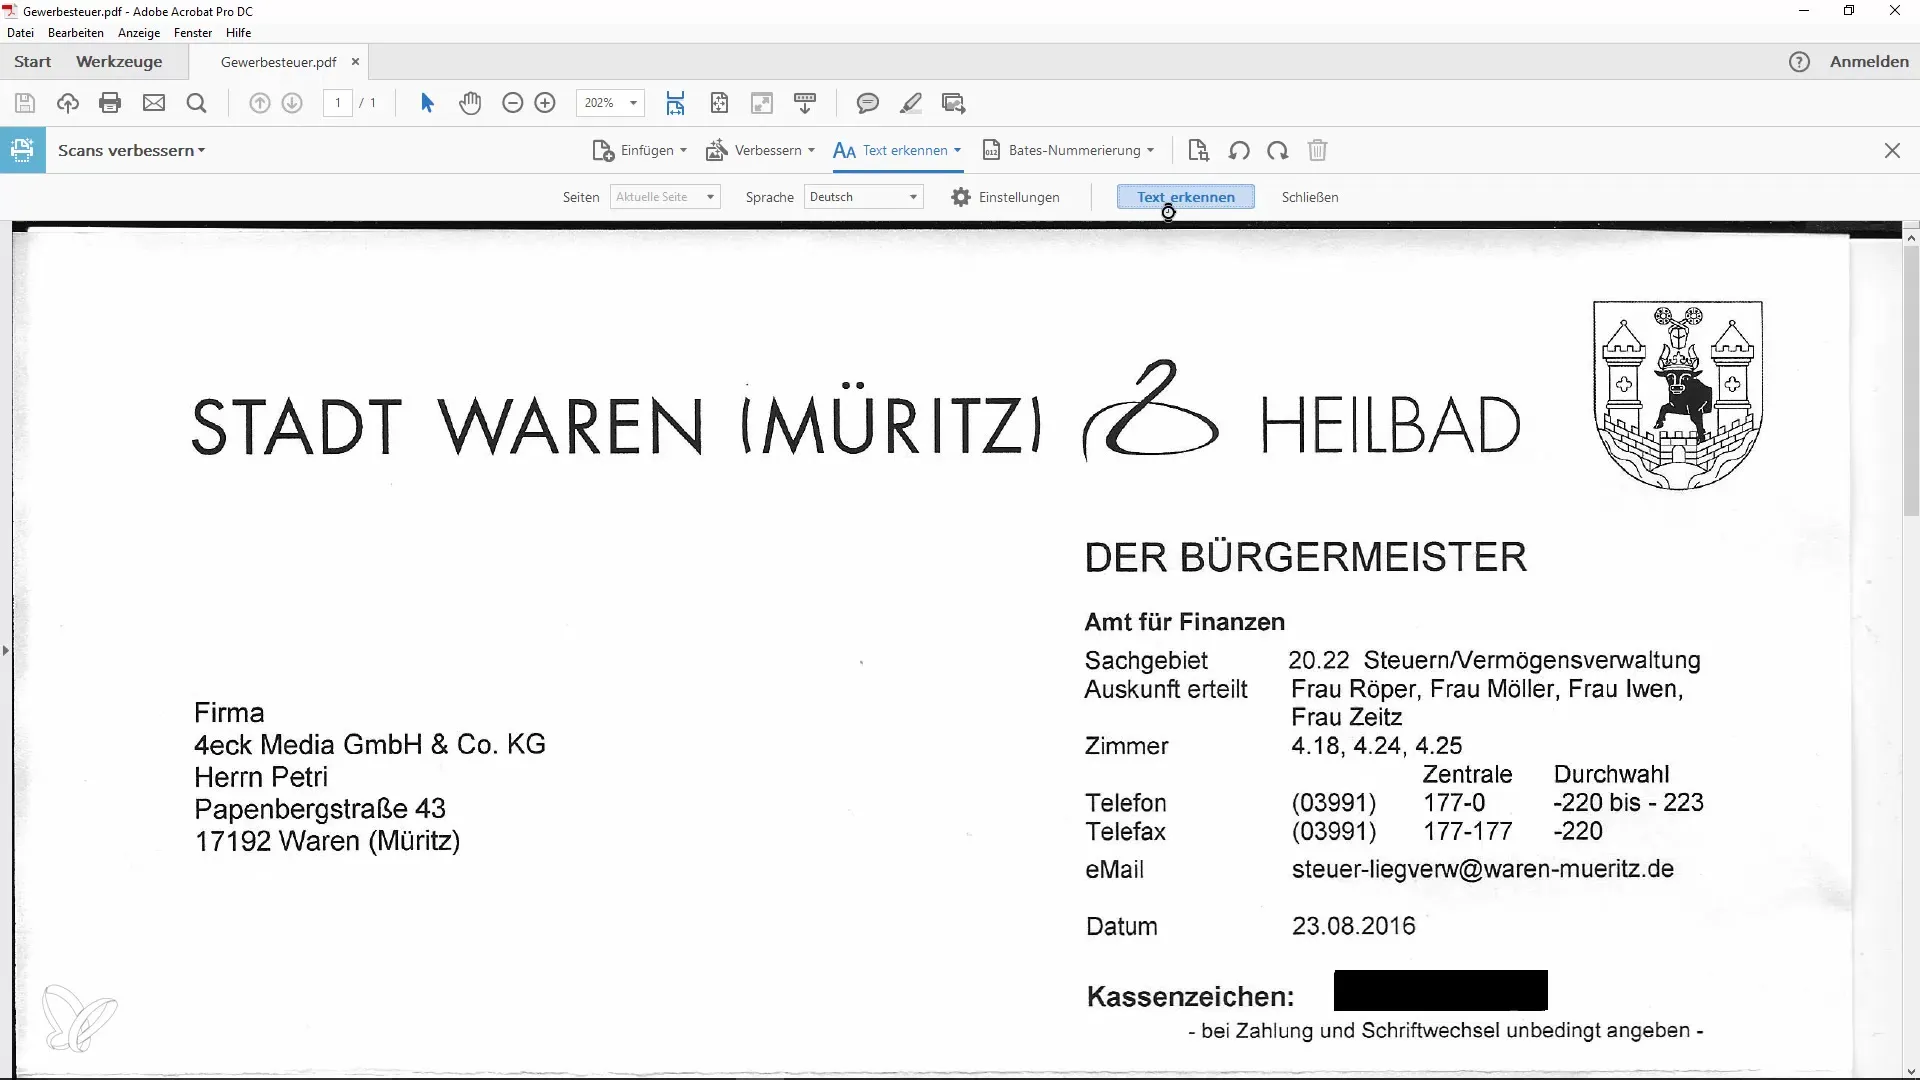Click the vertical scrollbar thumb
This screenshot has width=1920, height=1080.
(1911, 380)
